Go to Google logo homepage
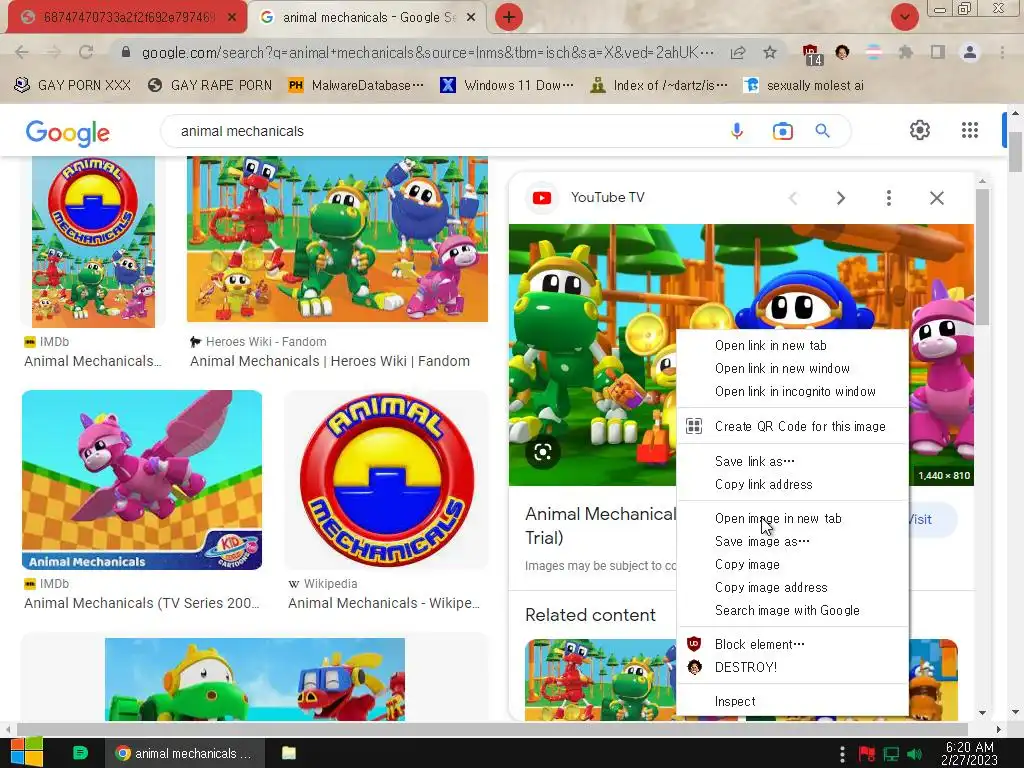This screenshot has height=768, width=1024. click(x=67, y=133)
